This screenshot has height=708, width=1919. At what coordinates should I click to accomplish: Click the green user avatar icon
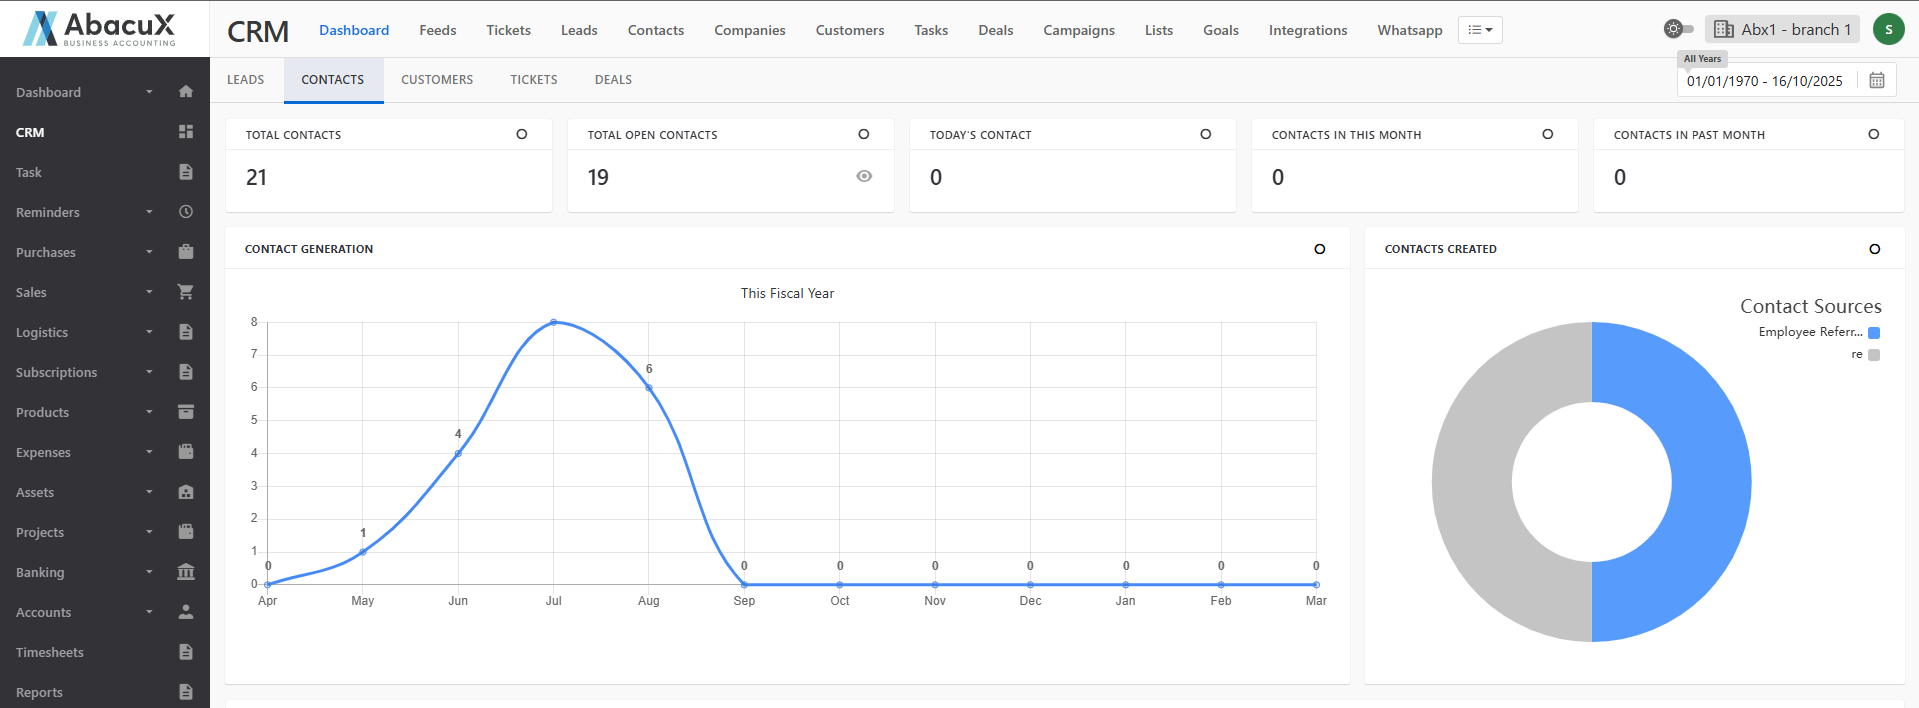click(x=1887, y=30)
